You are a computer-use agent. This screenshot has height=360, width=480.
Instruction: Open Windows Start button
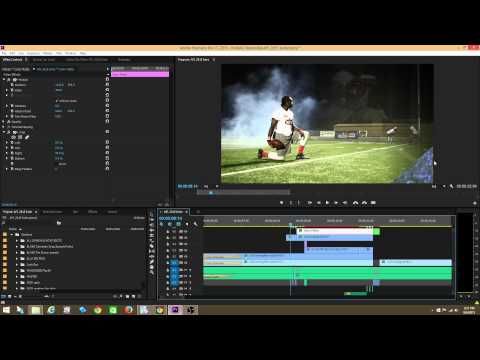pyautogui.click(x=6, y=310)
